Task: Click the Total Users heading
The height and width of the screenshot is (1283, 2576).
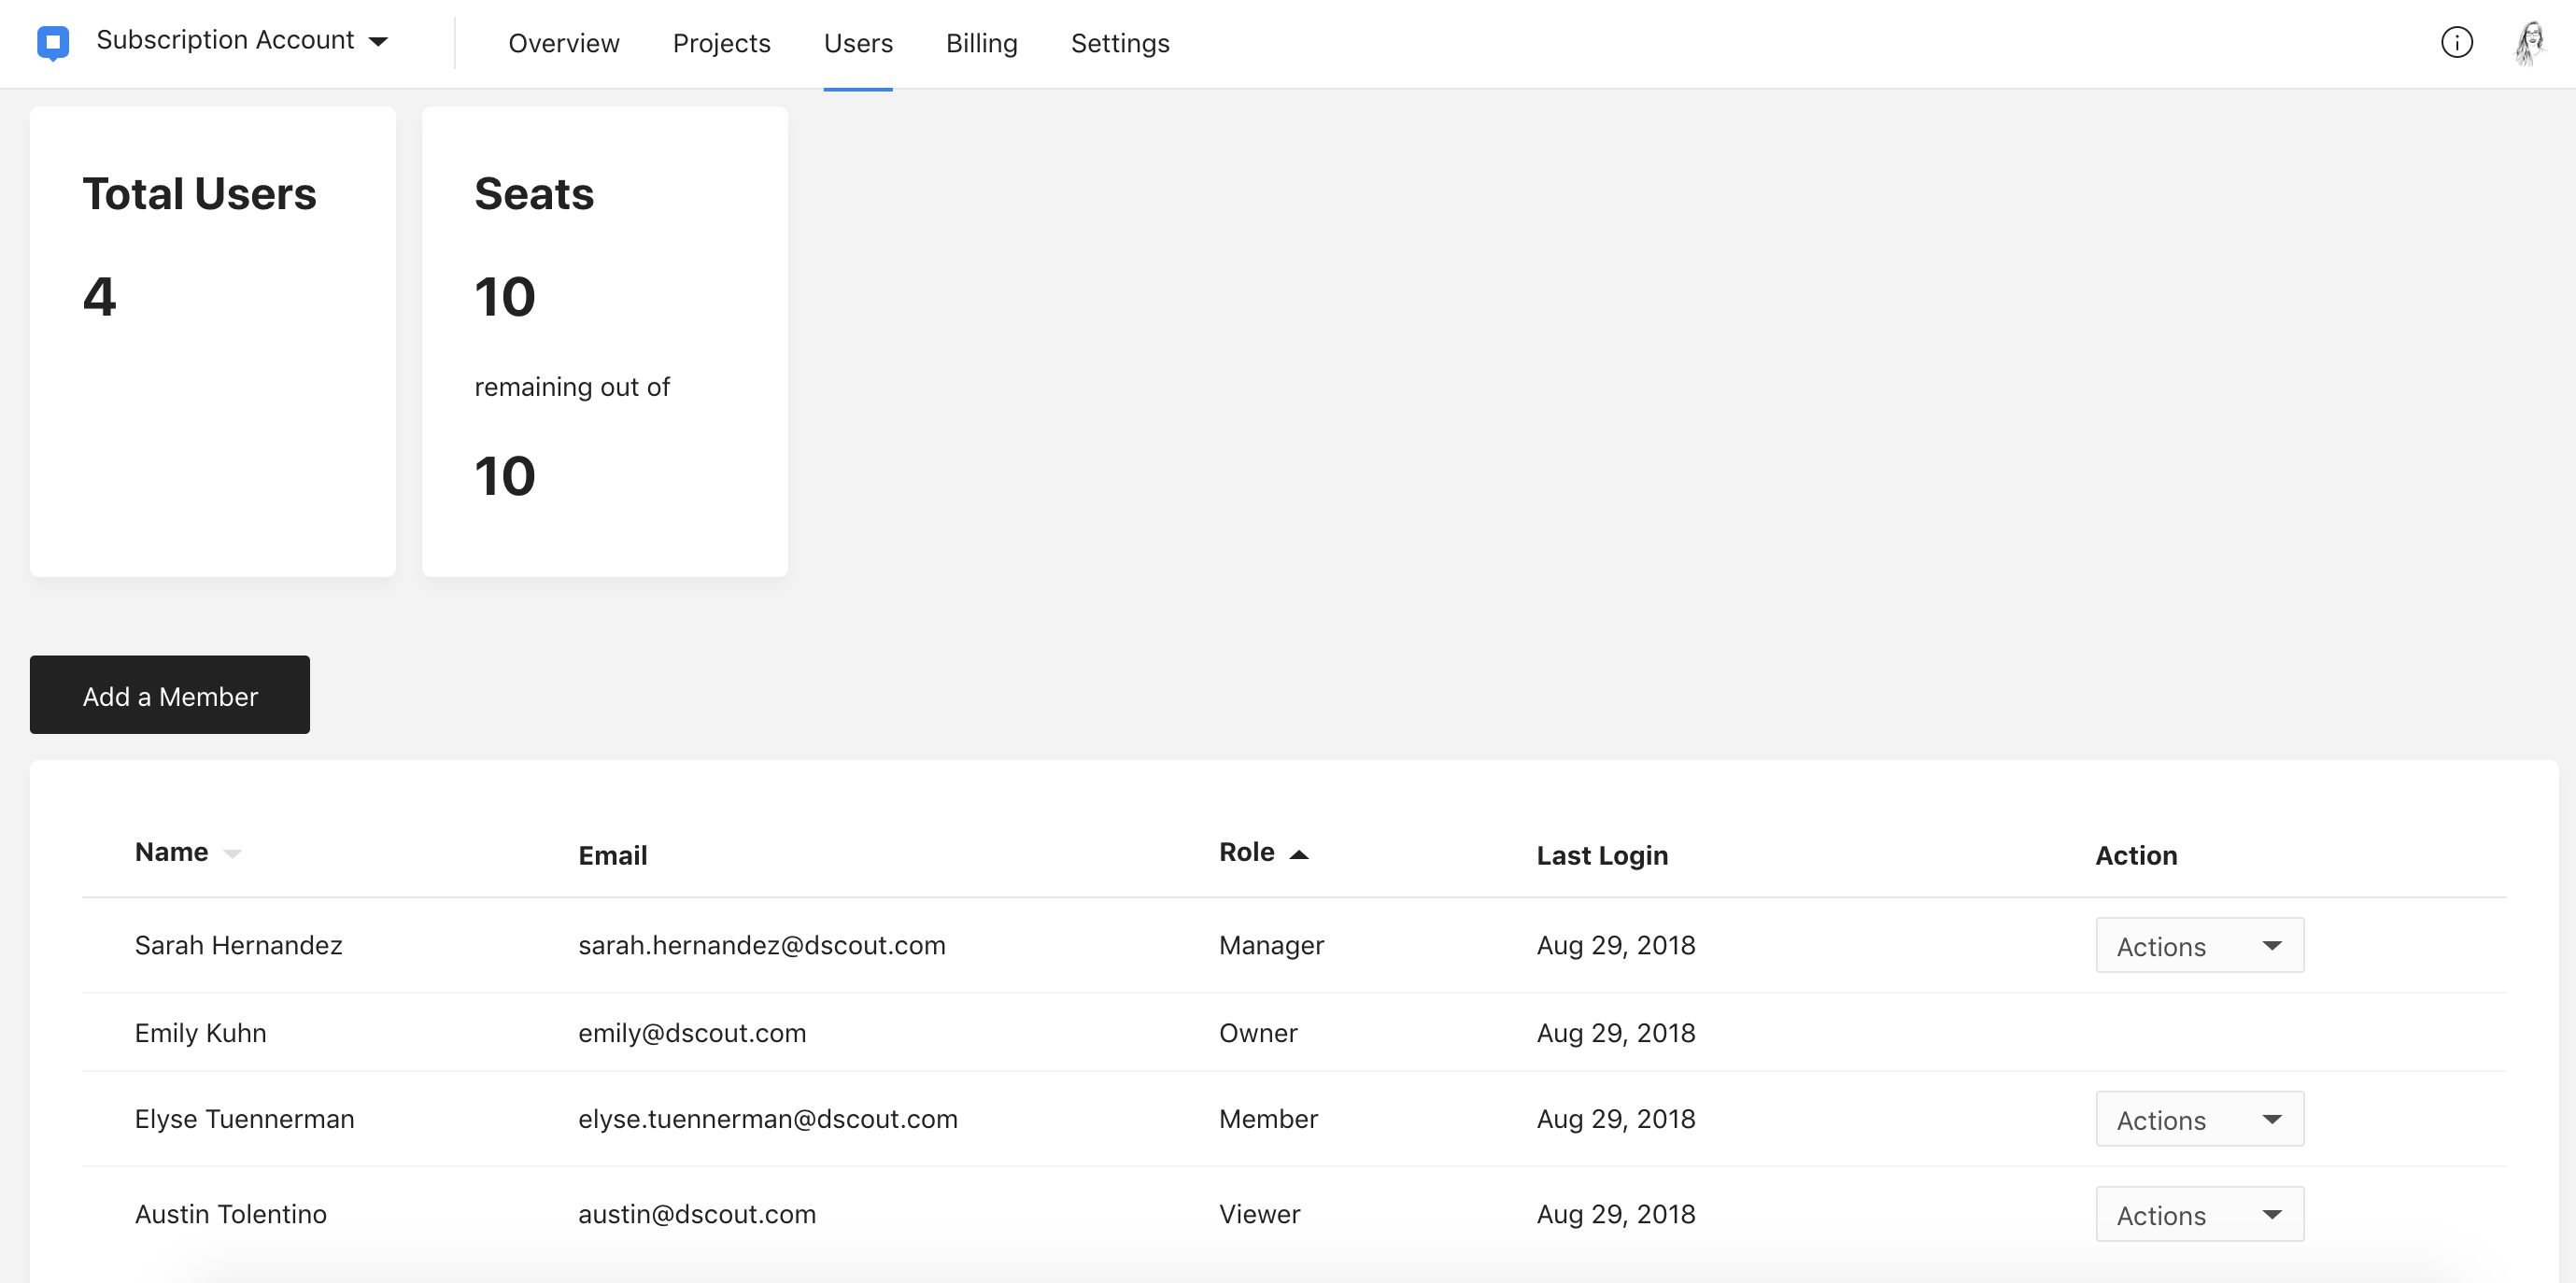Action: coord(199,193)
